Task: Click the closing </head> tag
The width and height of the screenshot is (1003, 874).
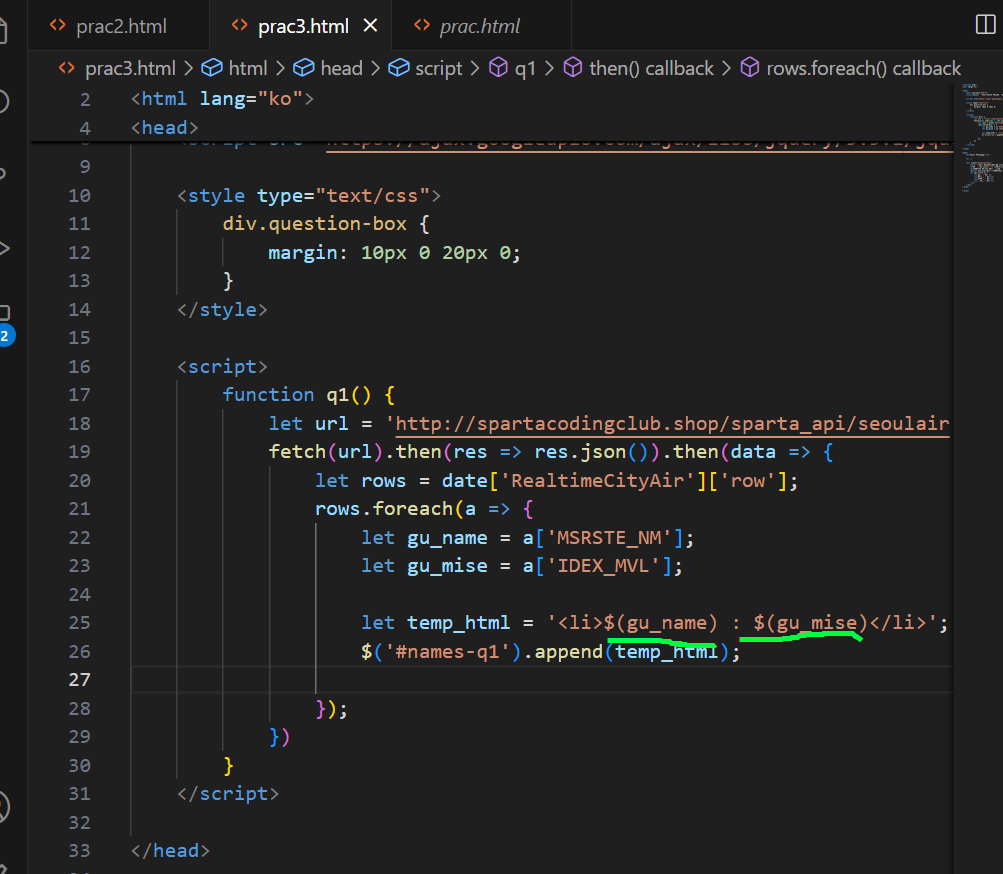Action: tap(170, 850)
